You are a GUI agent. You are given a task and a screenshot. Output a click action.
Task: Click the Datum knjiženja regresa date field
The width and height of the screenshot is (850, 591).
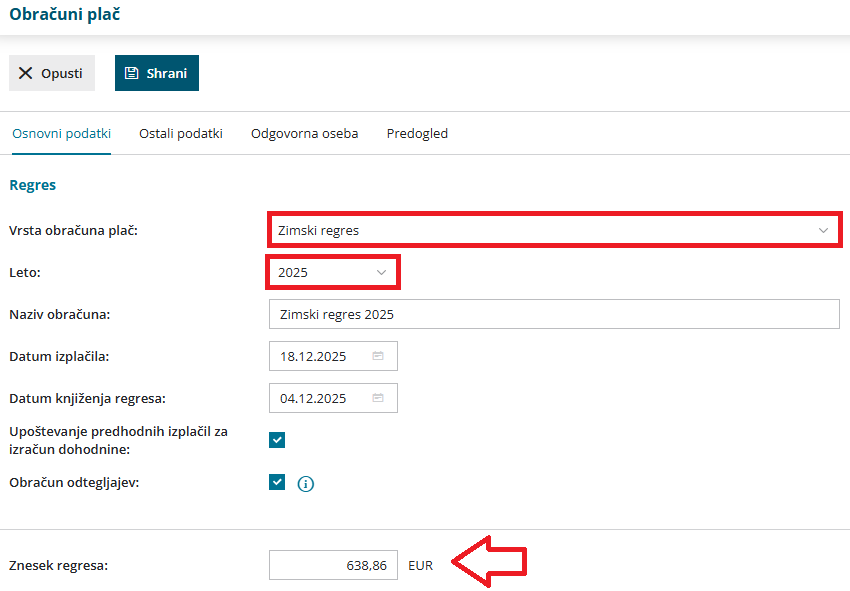333,398
